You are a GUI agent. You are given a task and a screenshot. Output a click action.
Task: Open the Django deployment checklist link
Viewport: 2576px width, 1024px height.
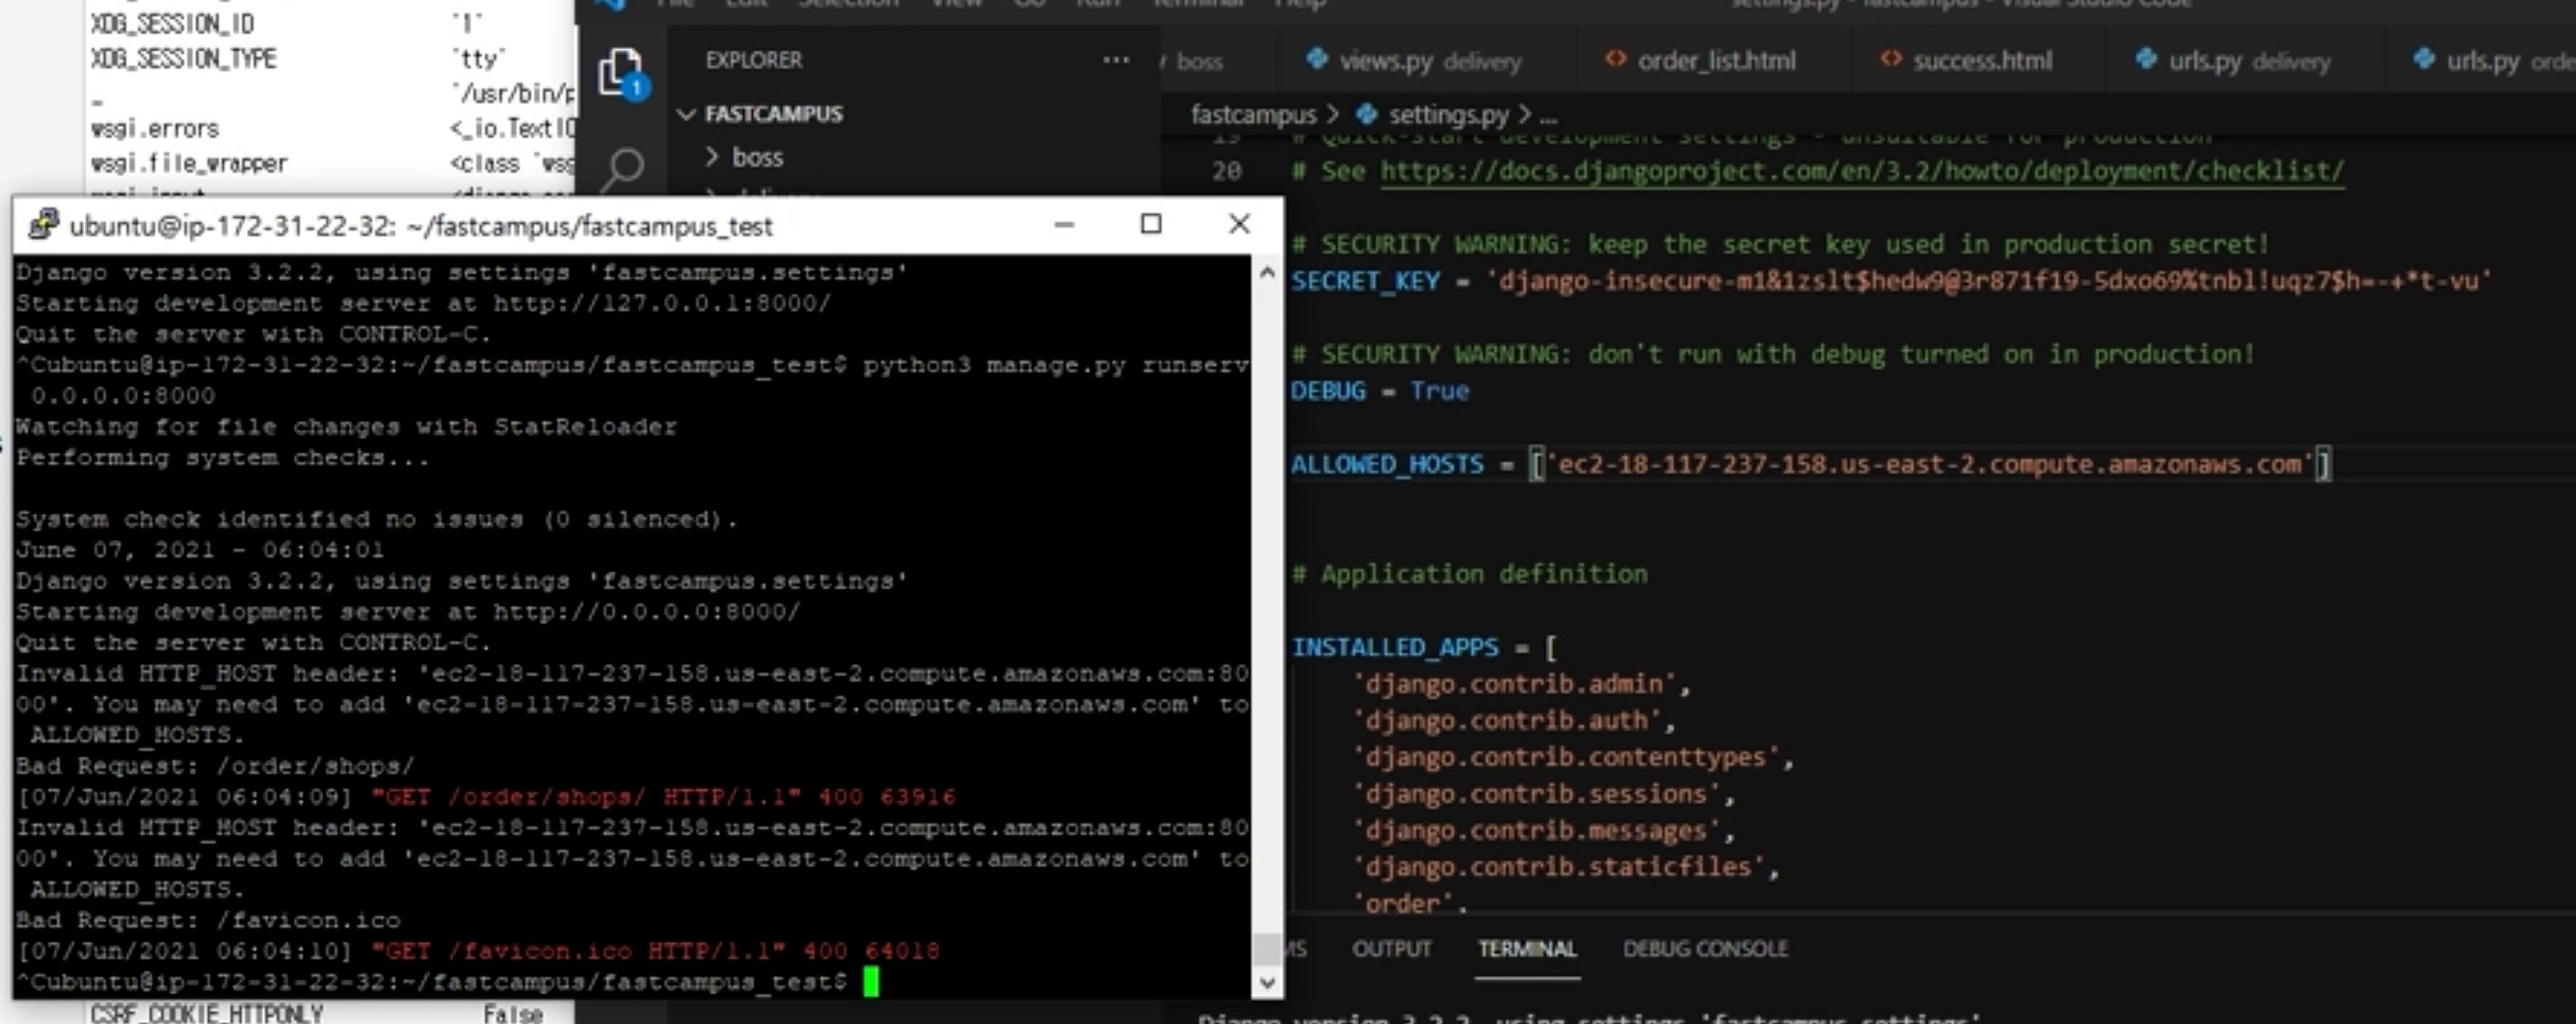coord(1861,171)
